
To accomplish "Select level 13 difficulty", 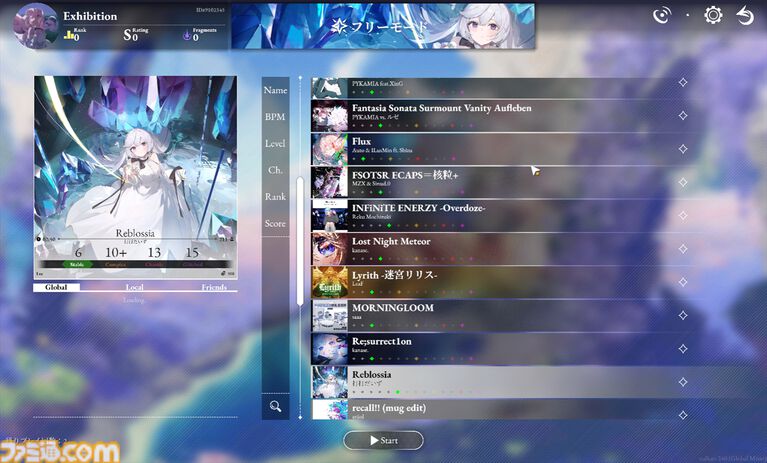I will point(154,253).
